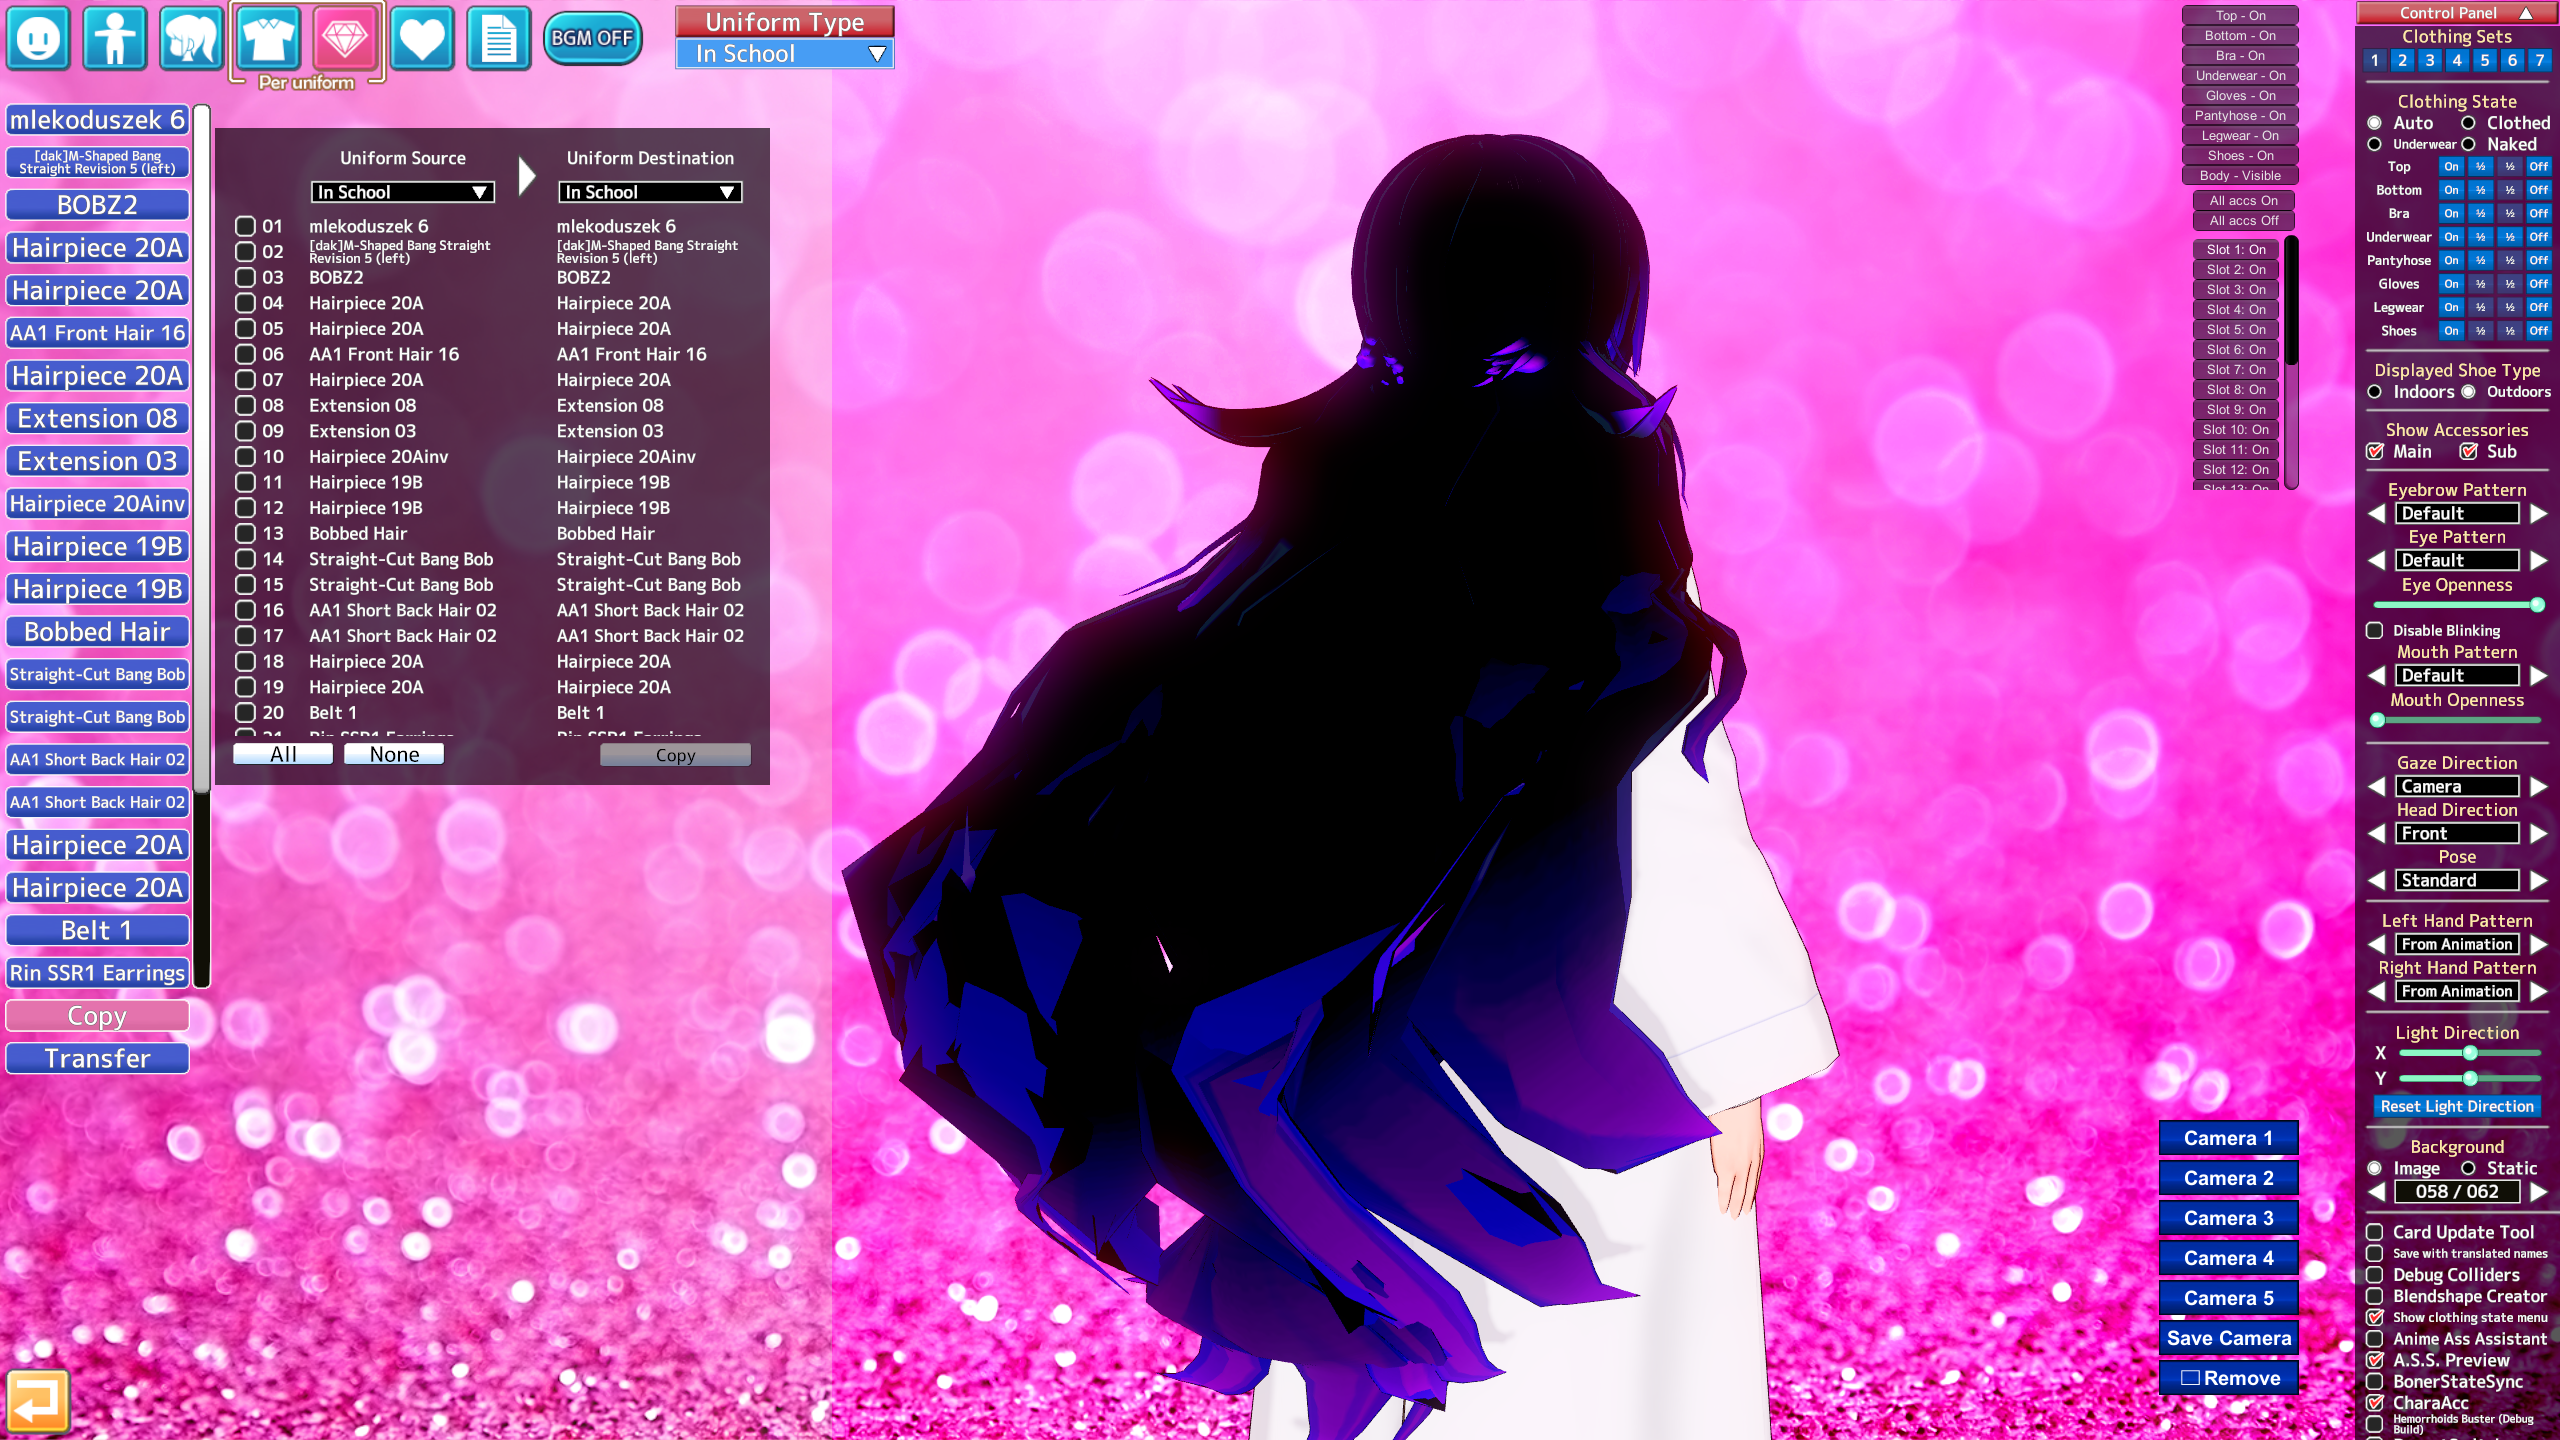Screen dimensions: 2560x1440
Task: Open the Transfer panel button
Action: [97, 1058]
